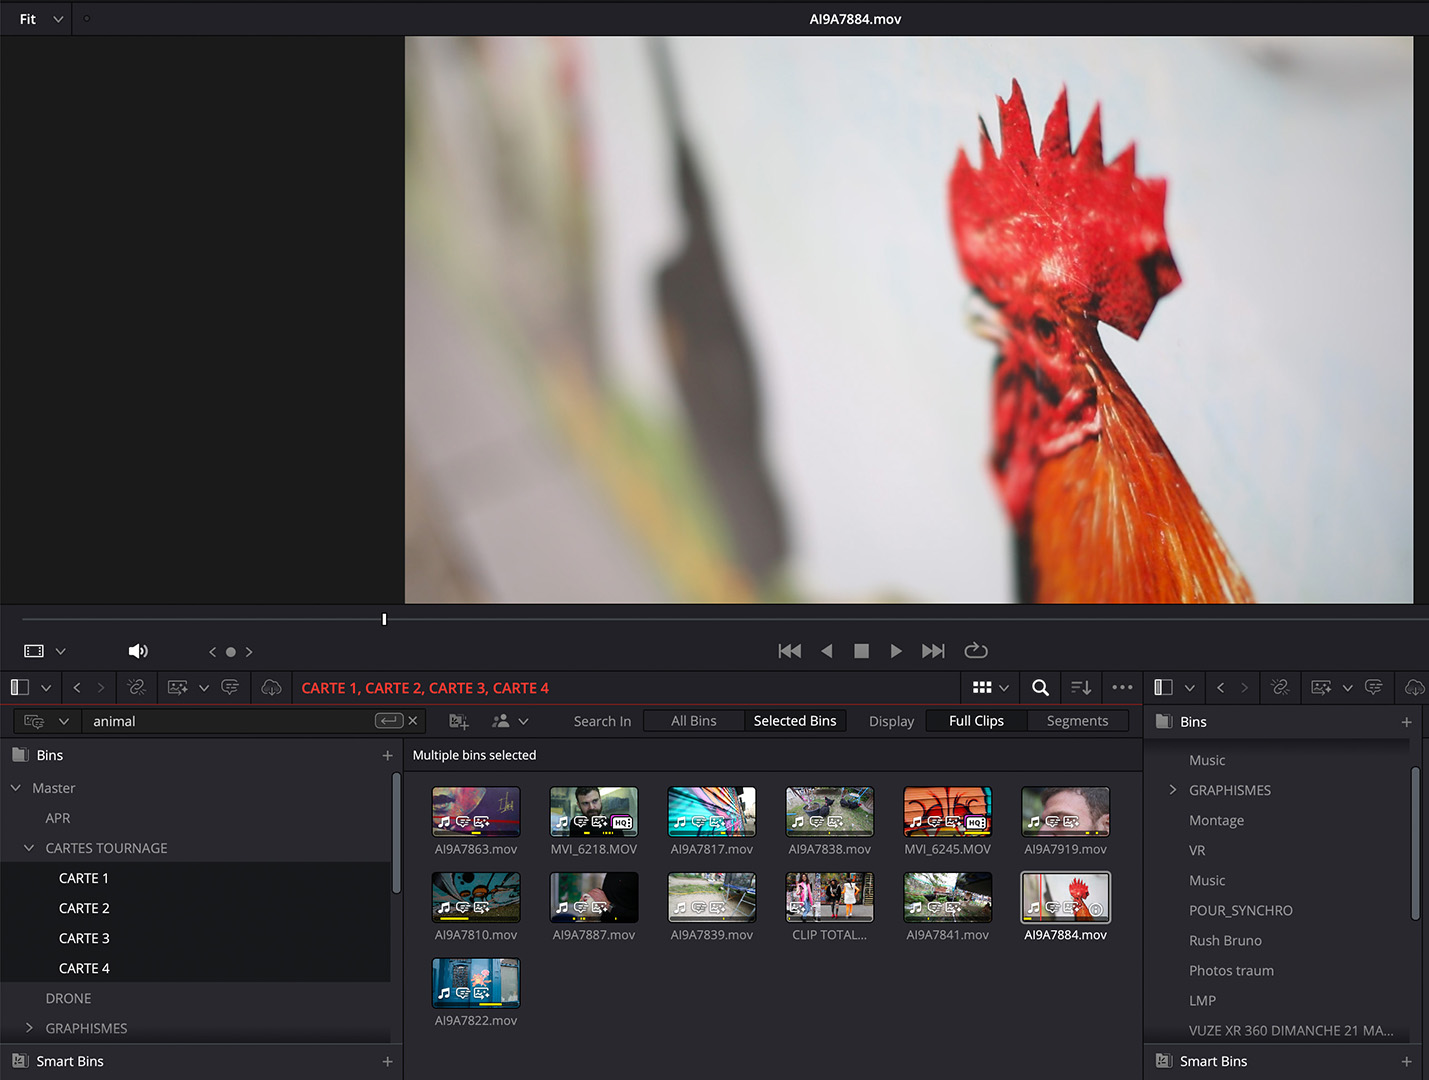Play the clip forward
The width and height of the screenshot is (1429, 1080).
(x=896, y=651)
